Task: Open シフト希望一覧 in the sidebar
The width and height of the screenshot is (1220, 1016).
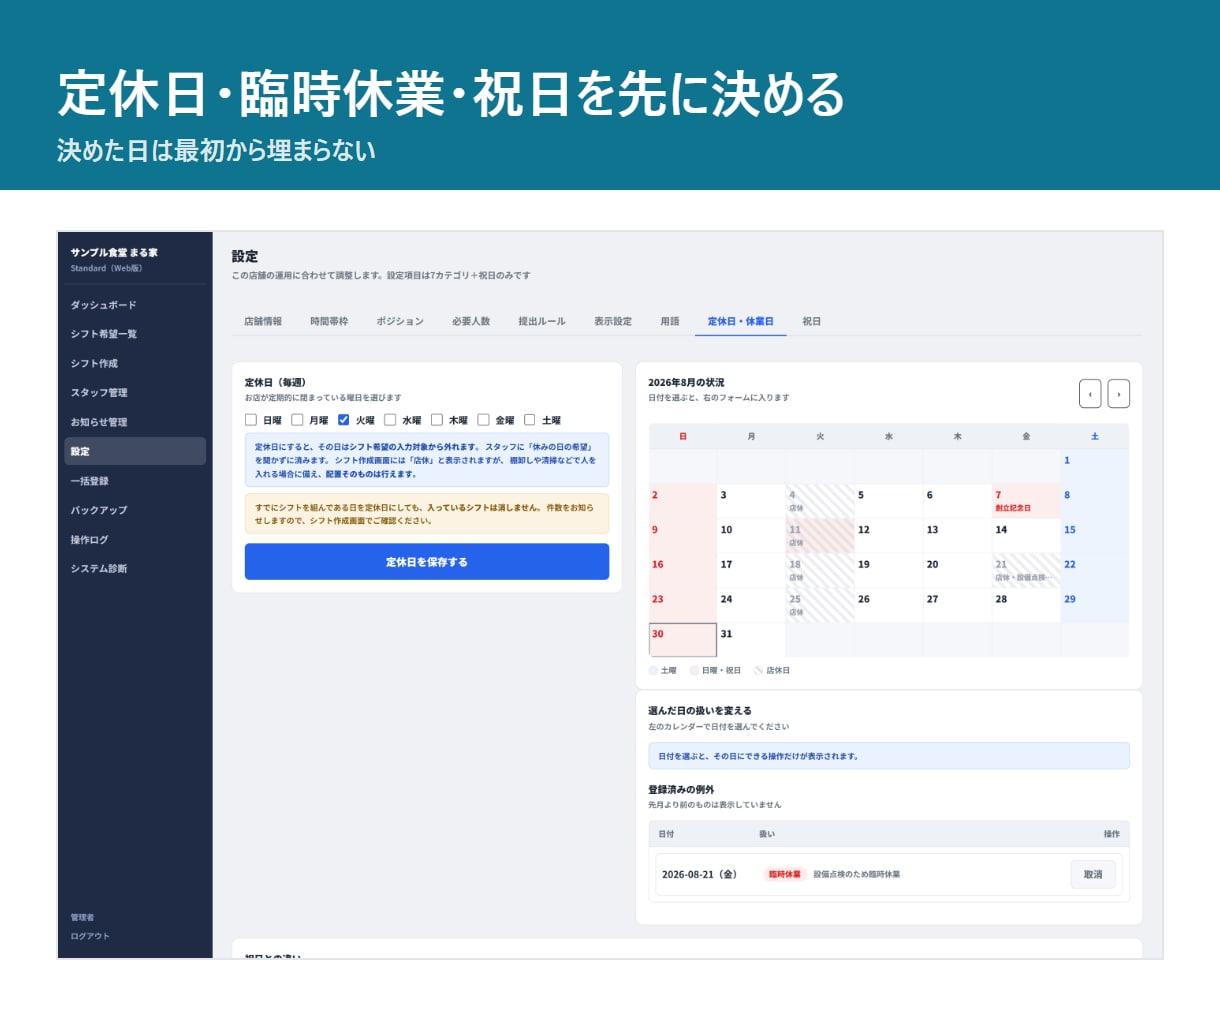Action: [x=135, y=334]
